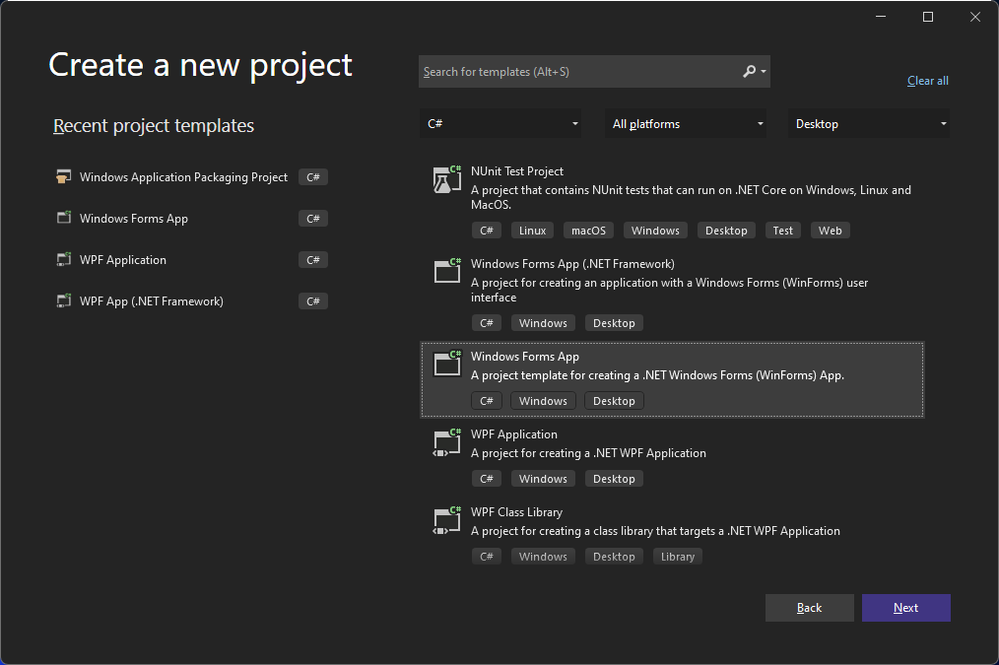
Task: Click the WPF Application template icon in the list
Action: pos(447,443)
